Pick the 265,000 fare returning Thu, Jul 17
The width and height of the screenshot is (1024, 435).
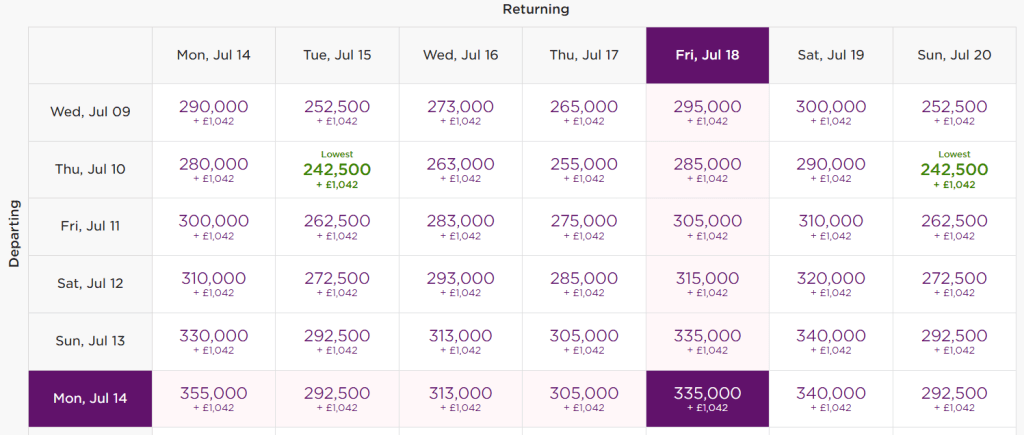tap(584, 112)
